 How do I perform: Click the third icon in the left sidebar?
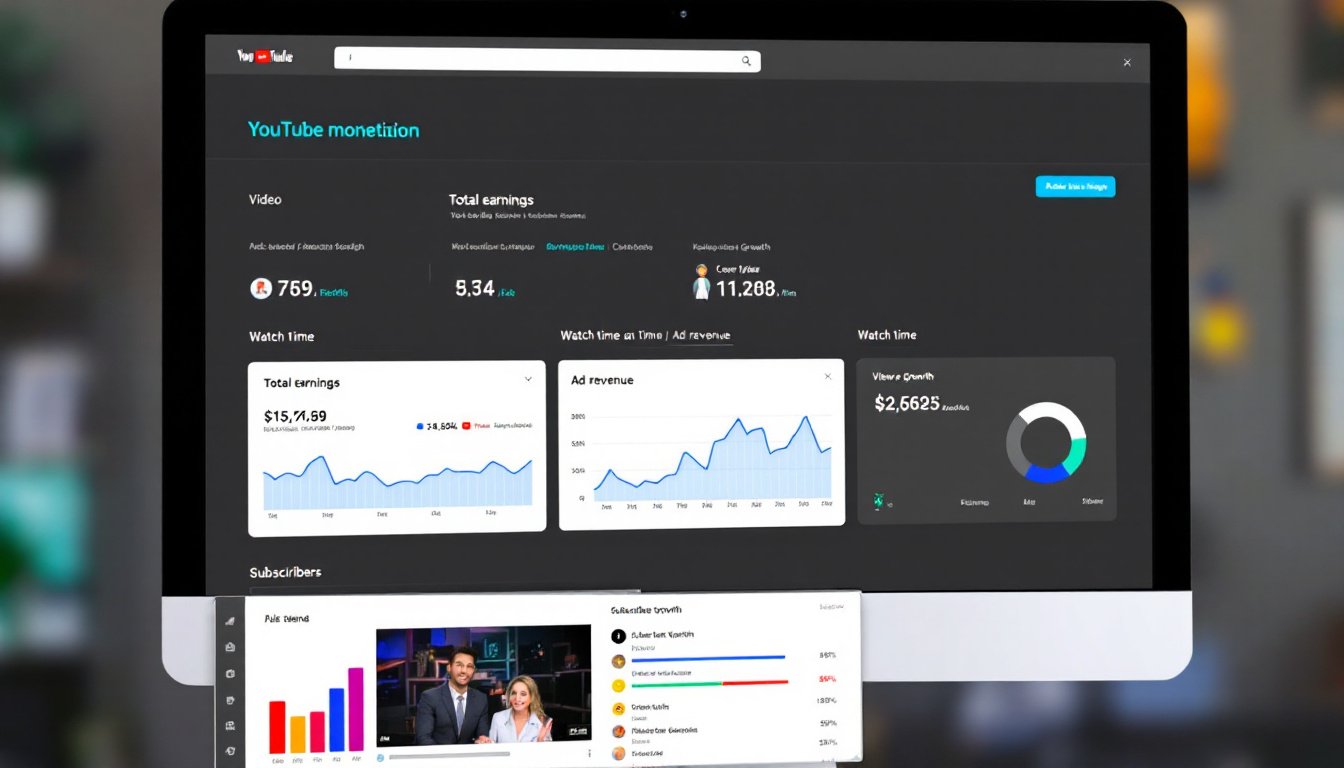(230, 673)
